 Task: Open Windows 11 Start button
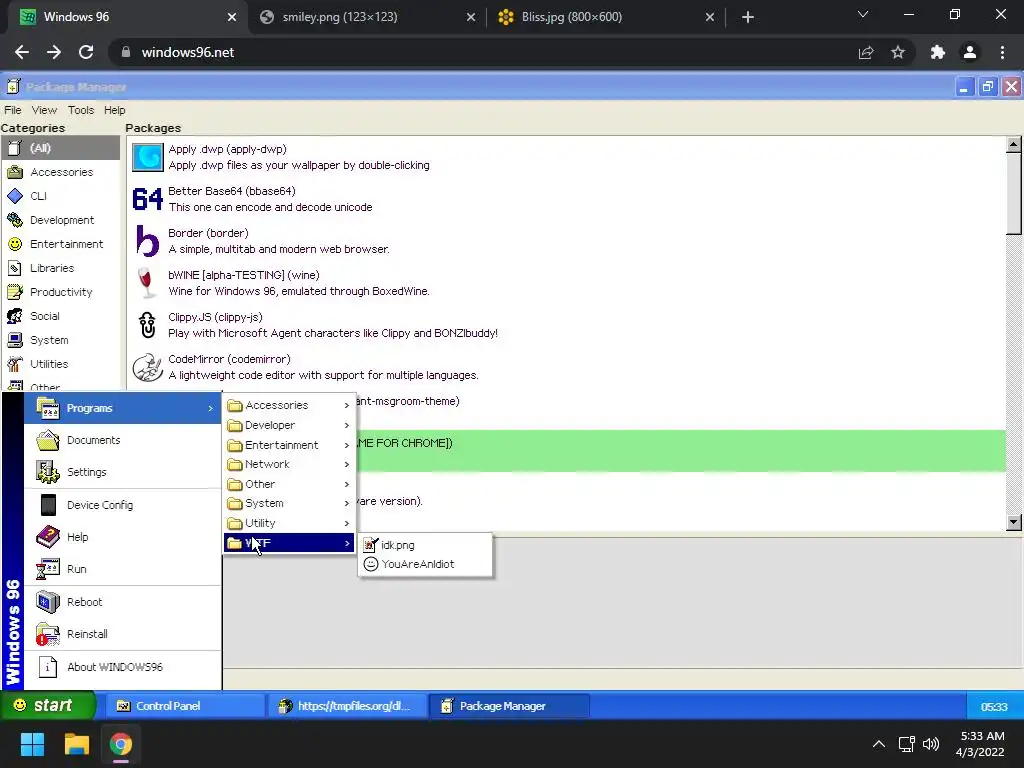(32, 744)
